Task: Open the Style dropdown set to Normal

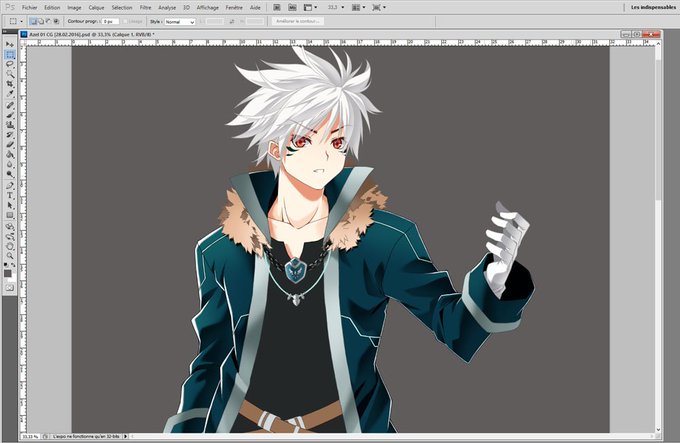Action: [x=180, y=22]
